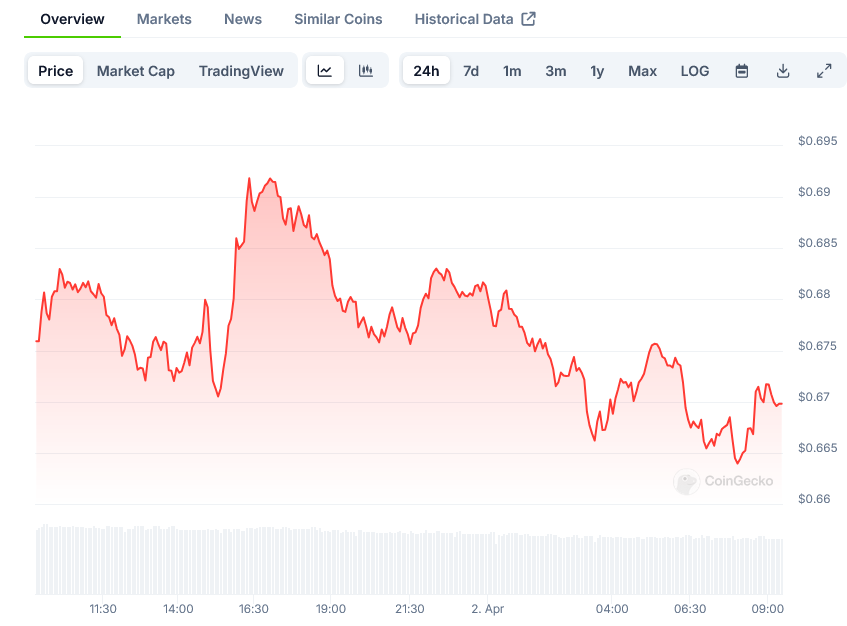Viewport: 847px width, 626px height.
Task: Open the external link icon beside Historical Data
Action: 528,19
